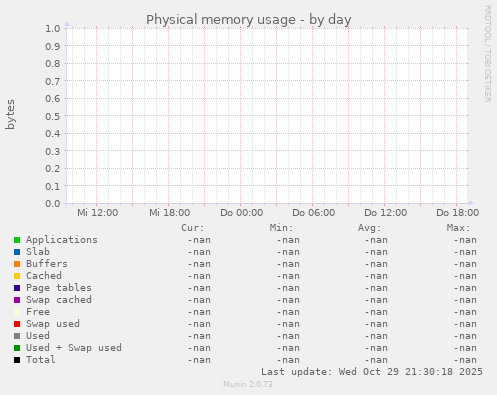The width and height of the screenshot is (497, 395).
Task: Click the yellow Cached legend swatch
Action: tap(17, 276)
